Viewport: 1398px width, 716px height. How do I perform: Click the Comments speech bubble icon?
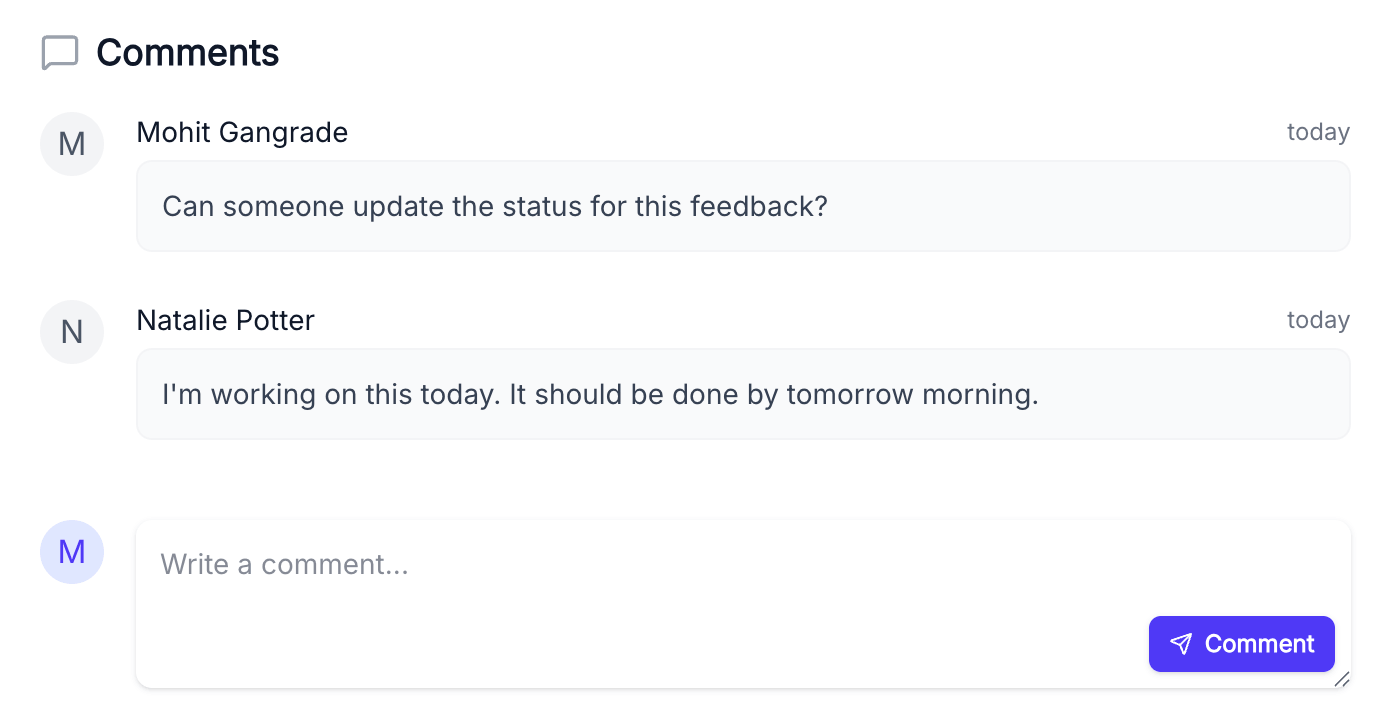coord(60,53)
